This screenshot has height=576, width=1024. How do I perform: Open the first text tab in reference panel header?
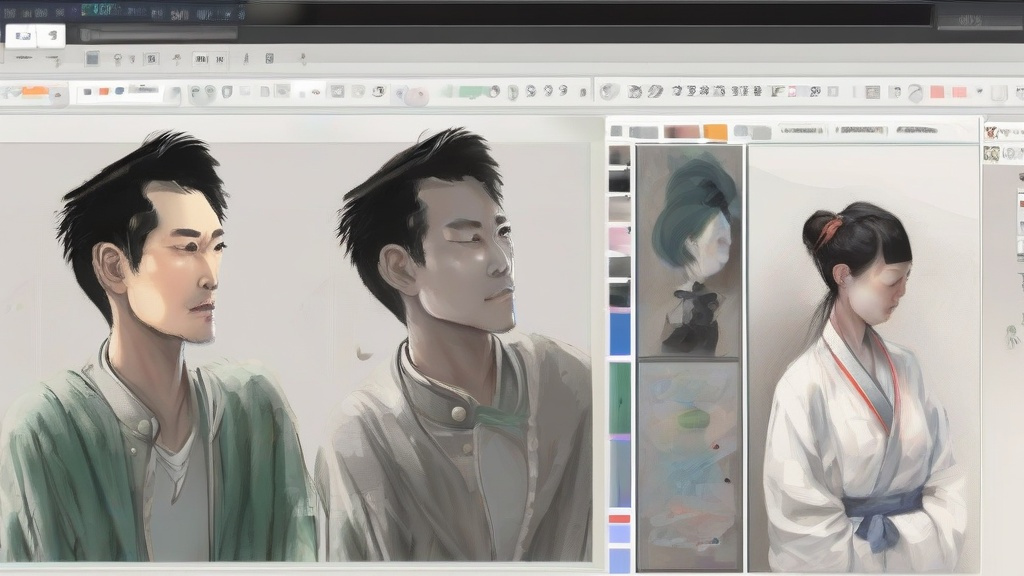coord(802,130)
